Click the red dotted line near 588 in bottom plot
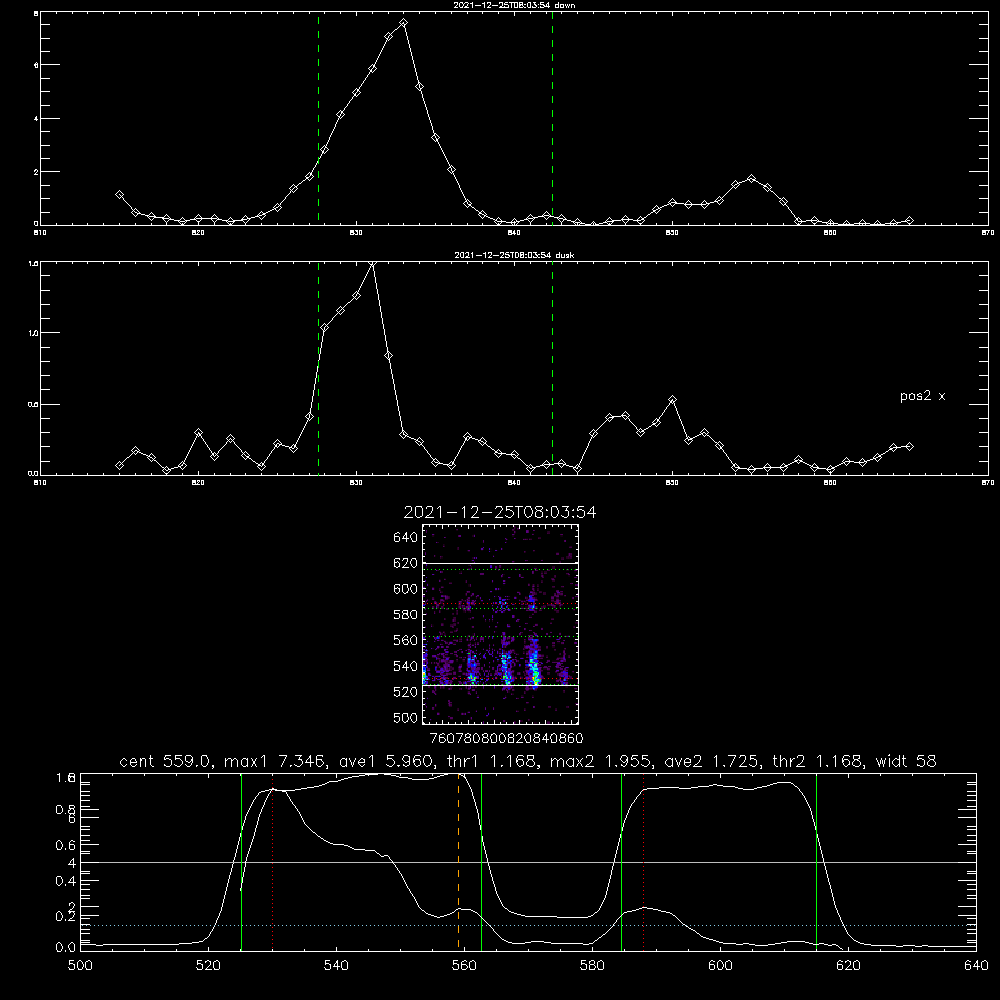This screenshot has width=1000, height=1000. pos(643,861)
